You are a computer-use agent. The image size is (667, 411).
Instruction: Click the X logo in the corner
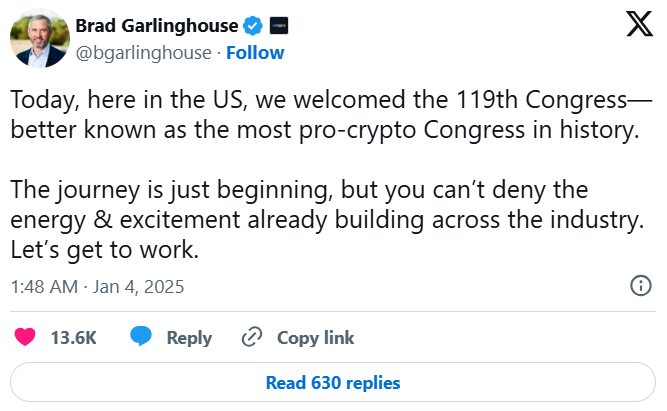click(x=638, y=26)
